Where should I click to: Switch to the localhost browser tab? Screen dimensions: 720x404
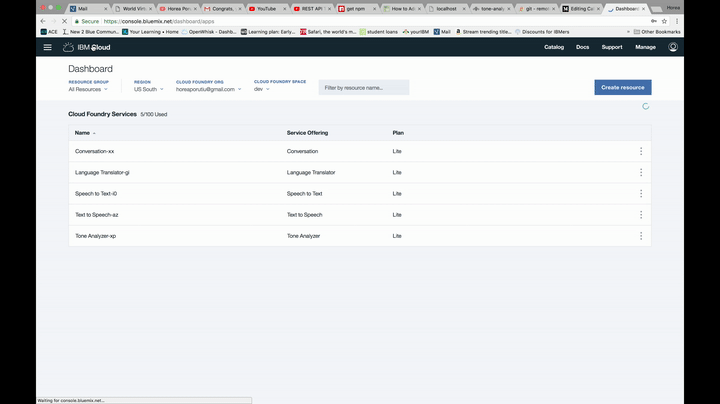[x=446, y=9]
